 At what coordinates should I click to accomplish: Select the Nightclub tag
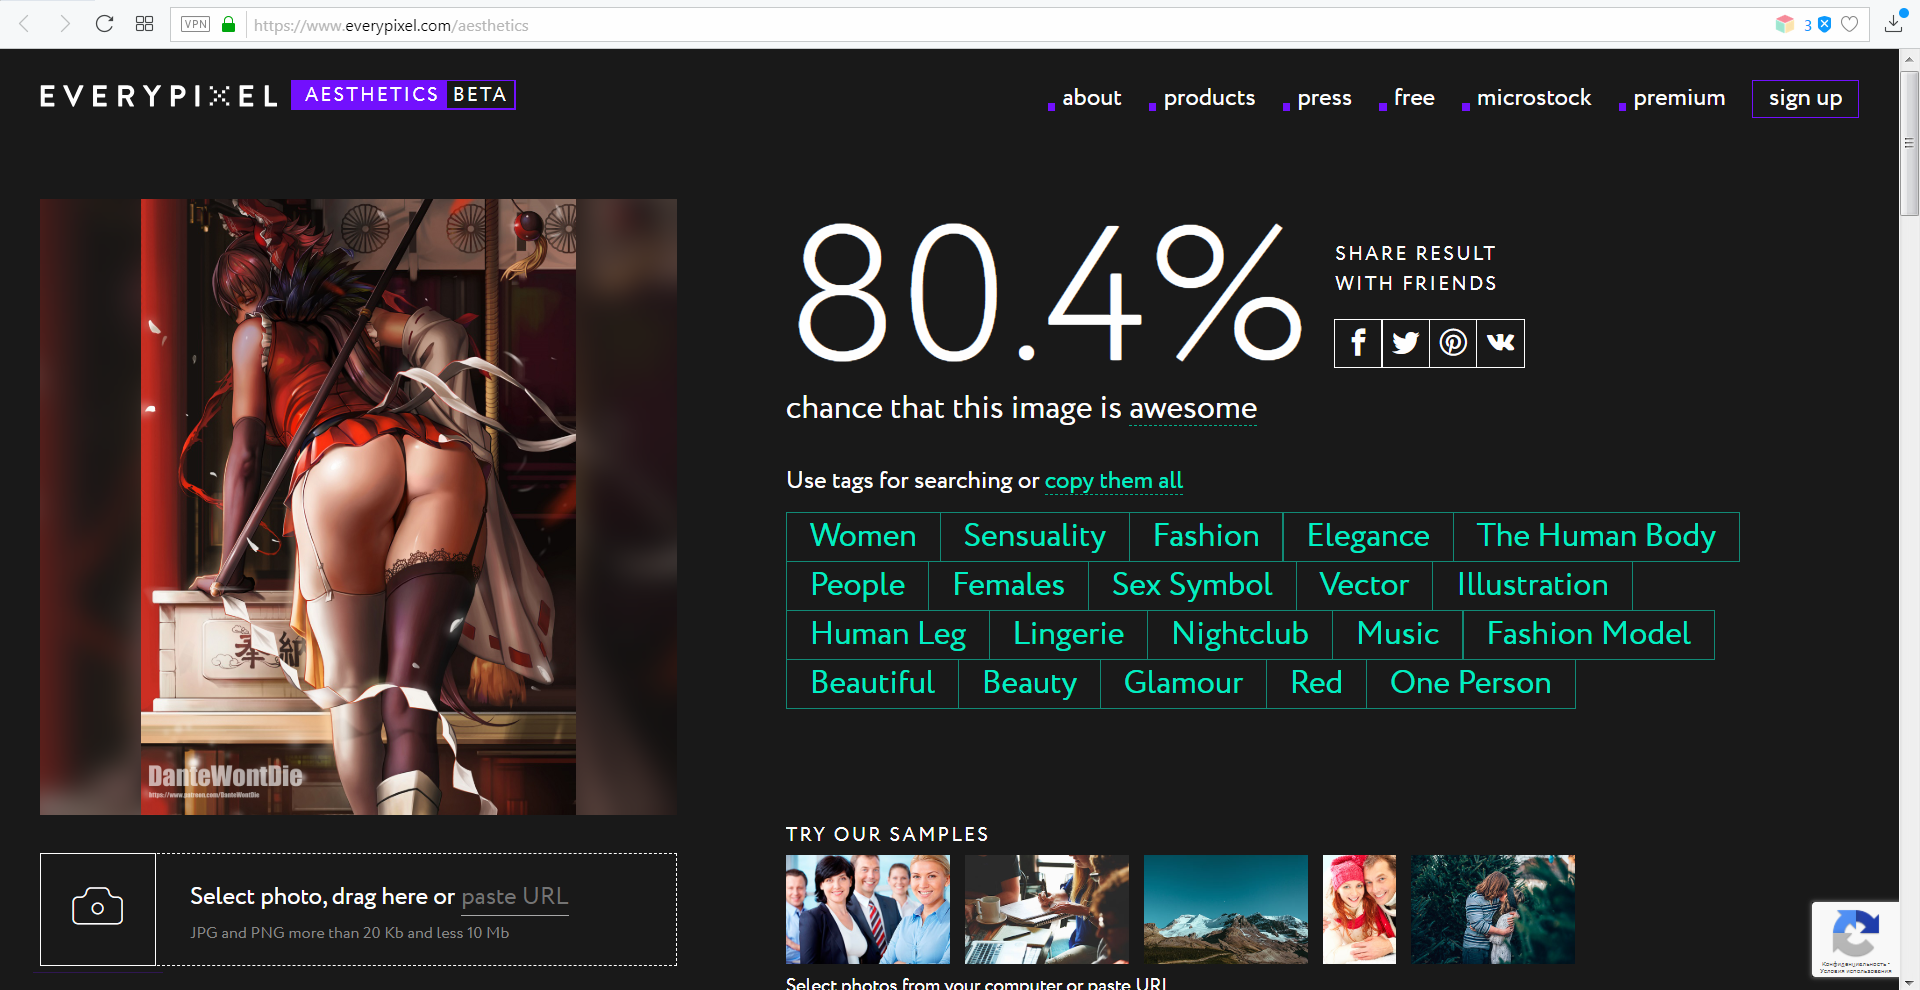coord(1240,634)
